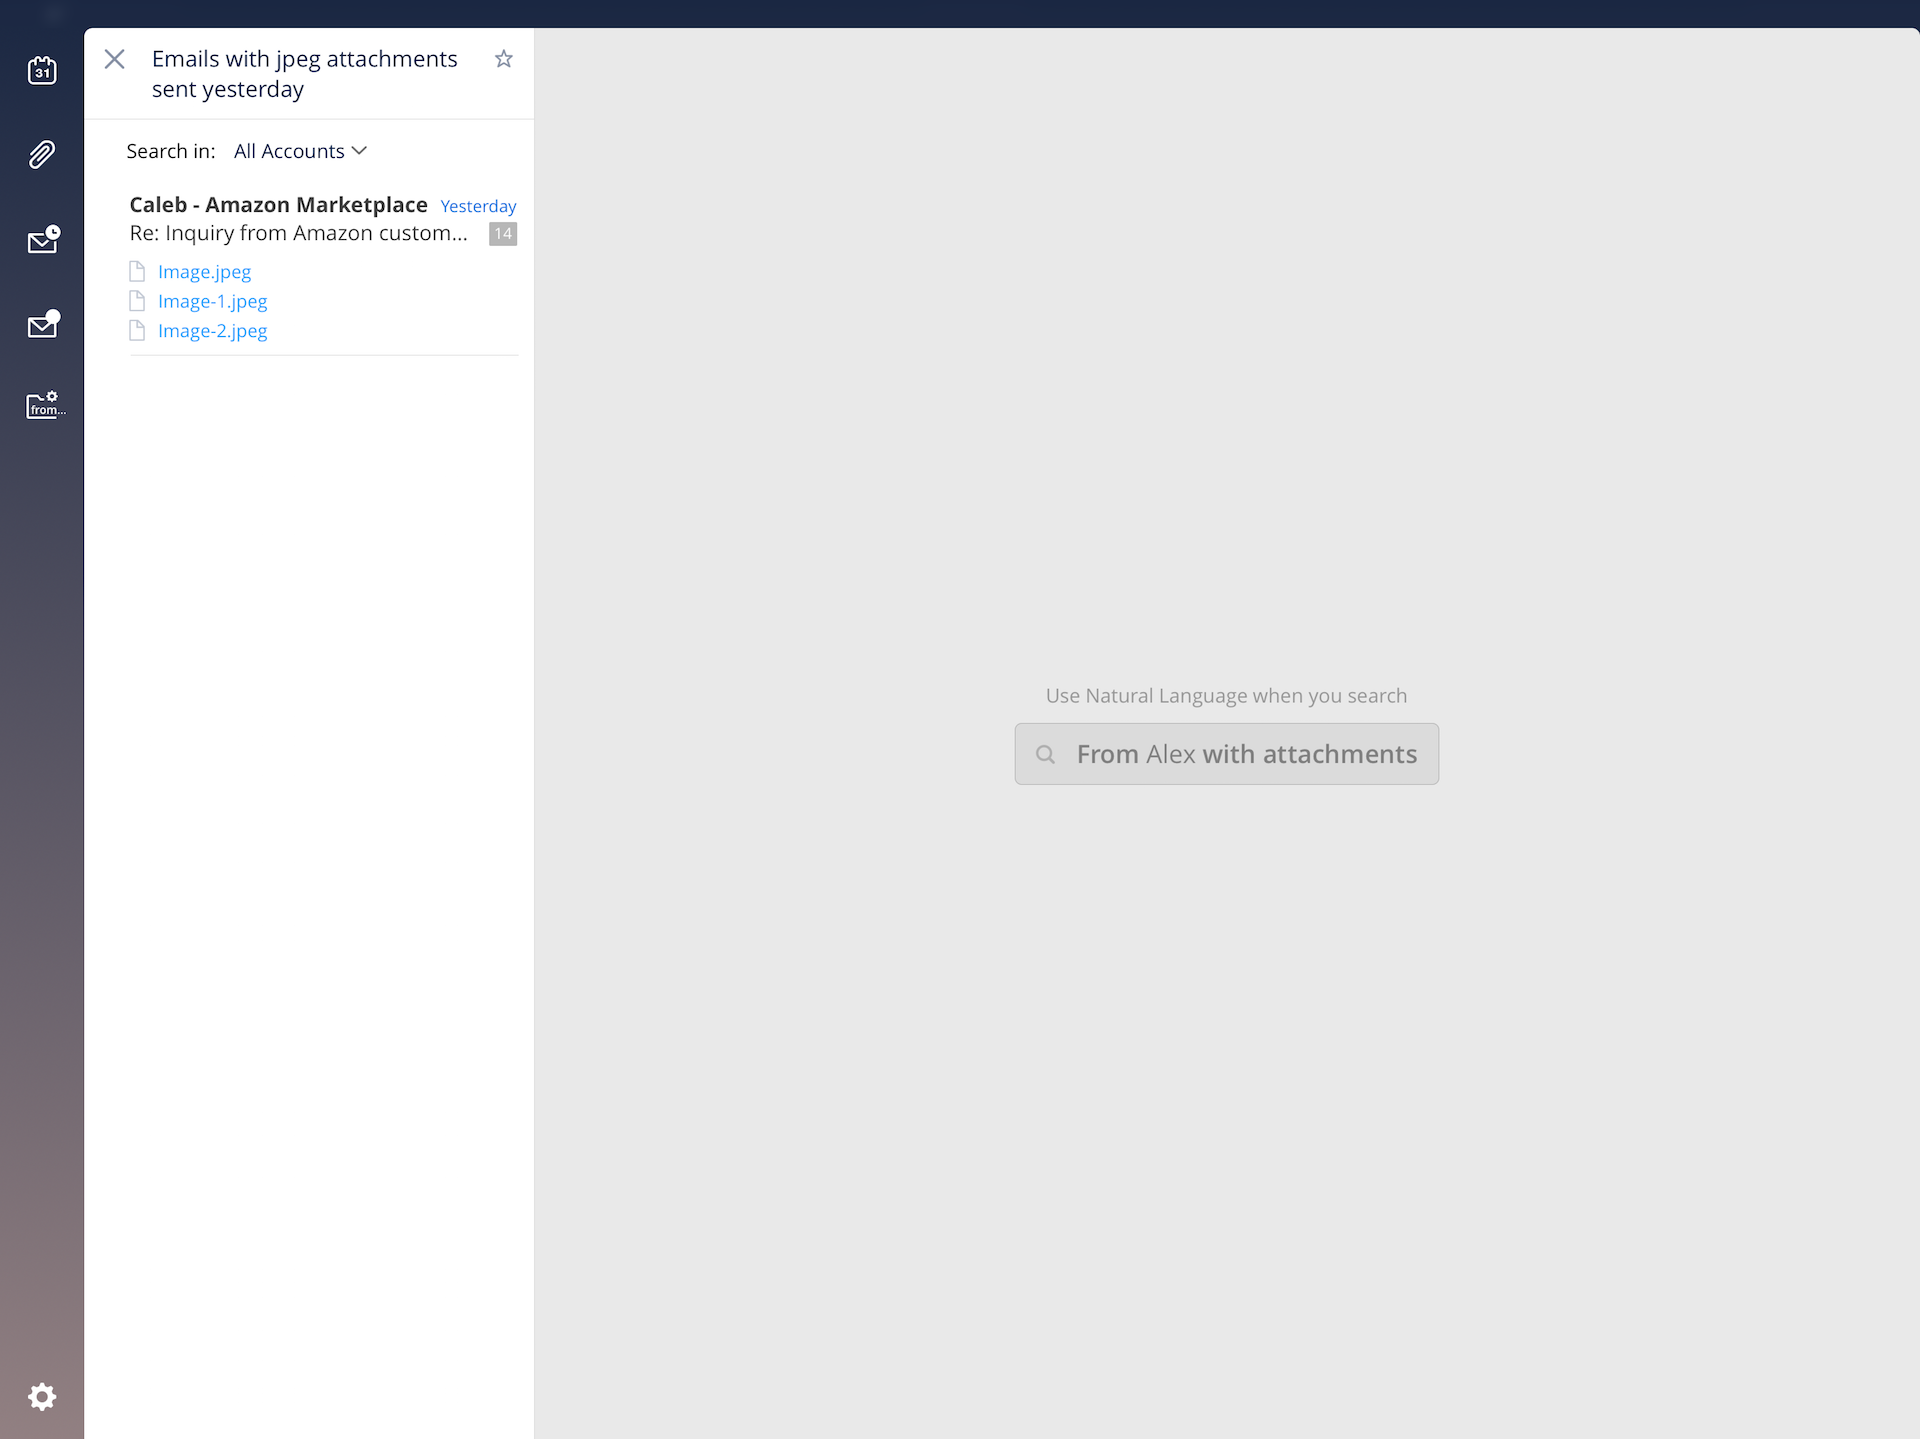
Task: Close the search results panel
Action: click(115, 59)
